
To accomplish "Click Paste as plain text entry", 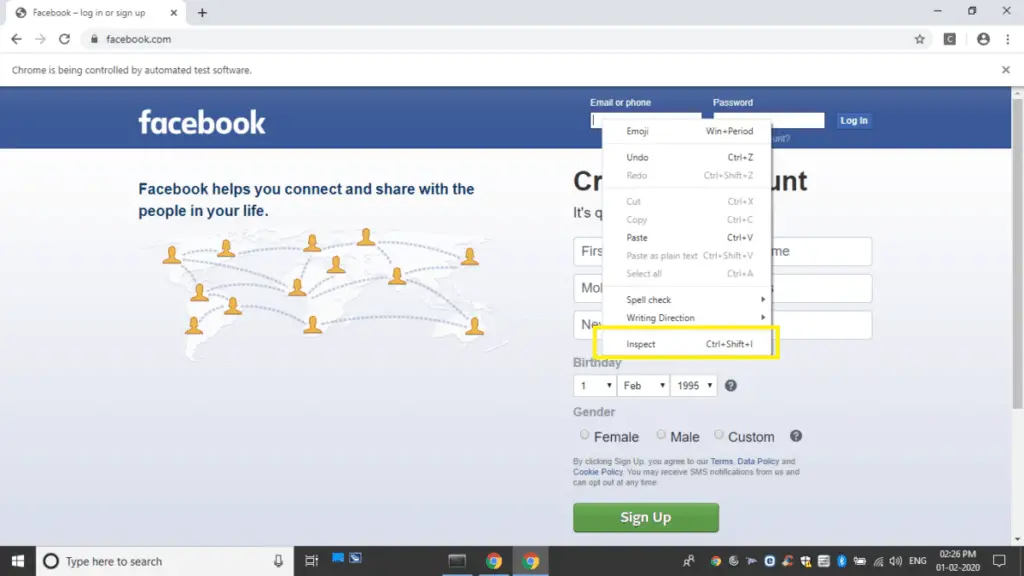I will point(687,256).
